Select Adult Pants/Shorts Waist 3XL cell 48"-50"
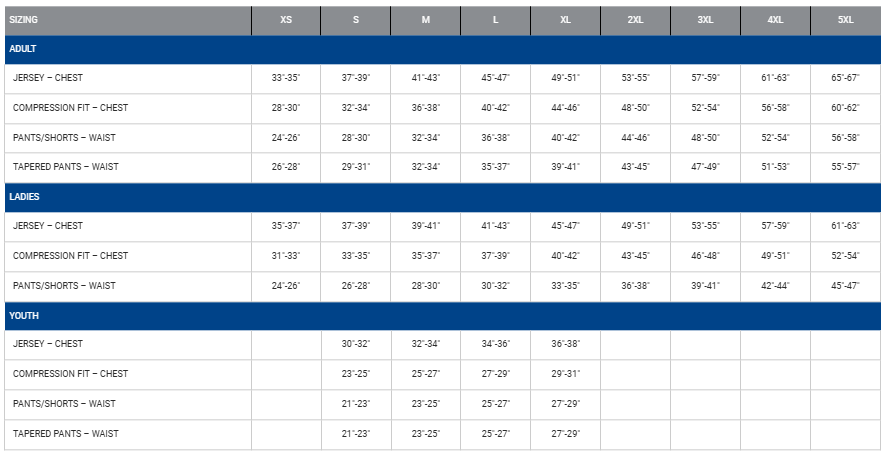This screenshot has height=465, width=895. pyautogui.click(x=705, y=138)
